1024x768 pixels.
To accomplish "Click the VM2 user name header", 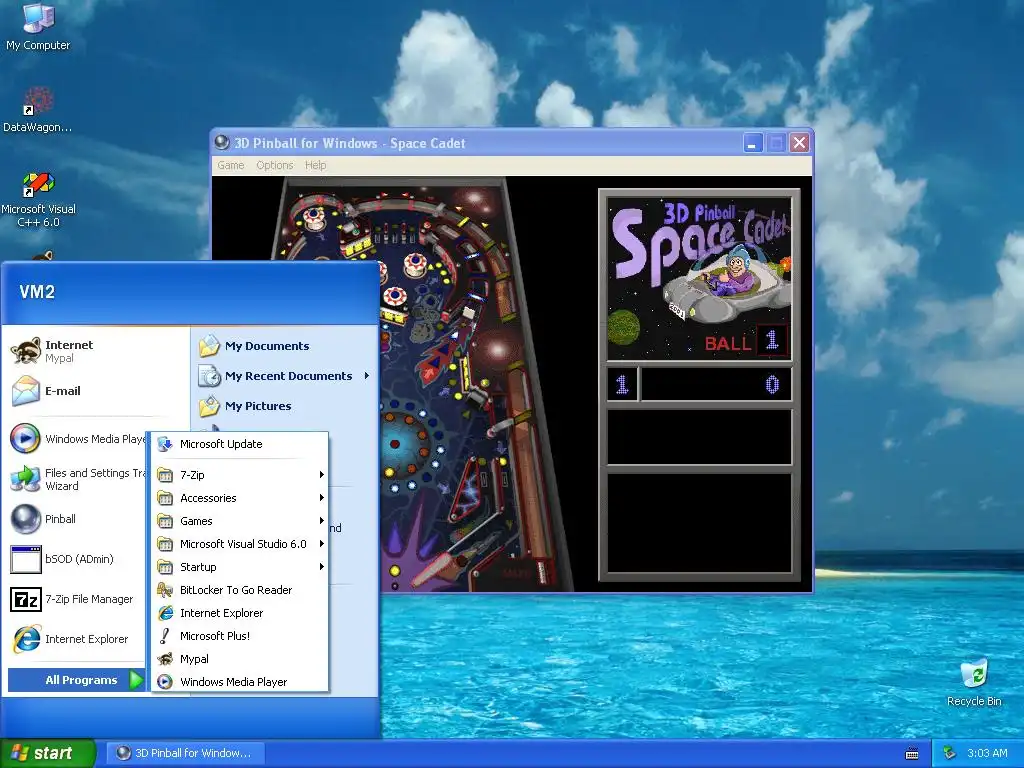I will pyautogui.click(x=37, y=292).
